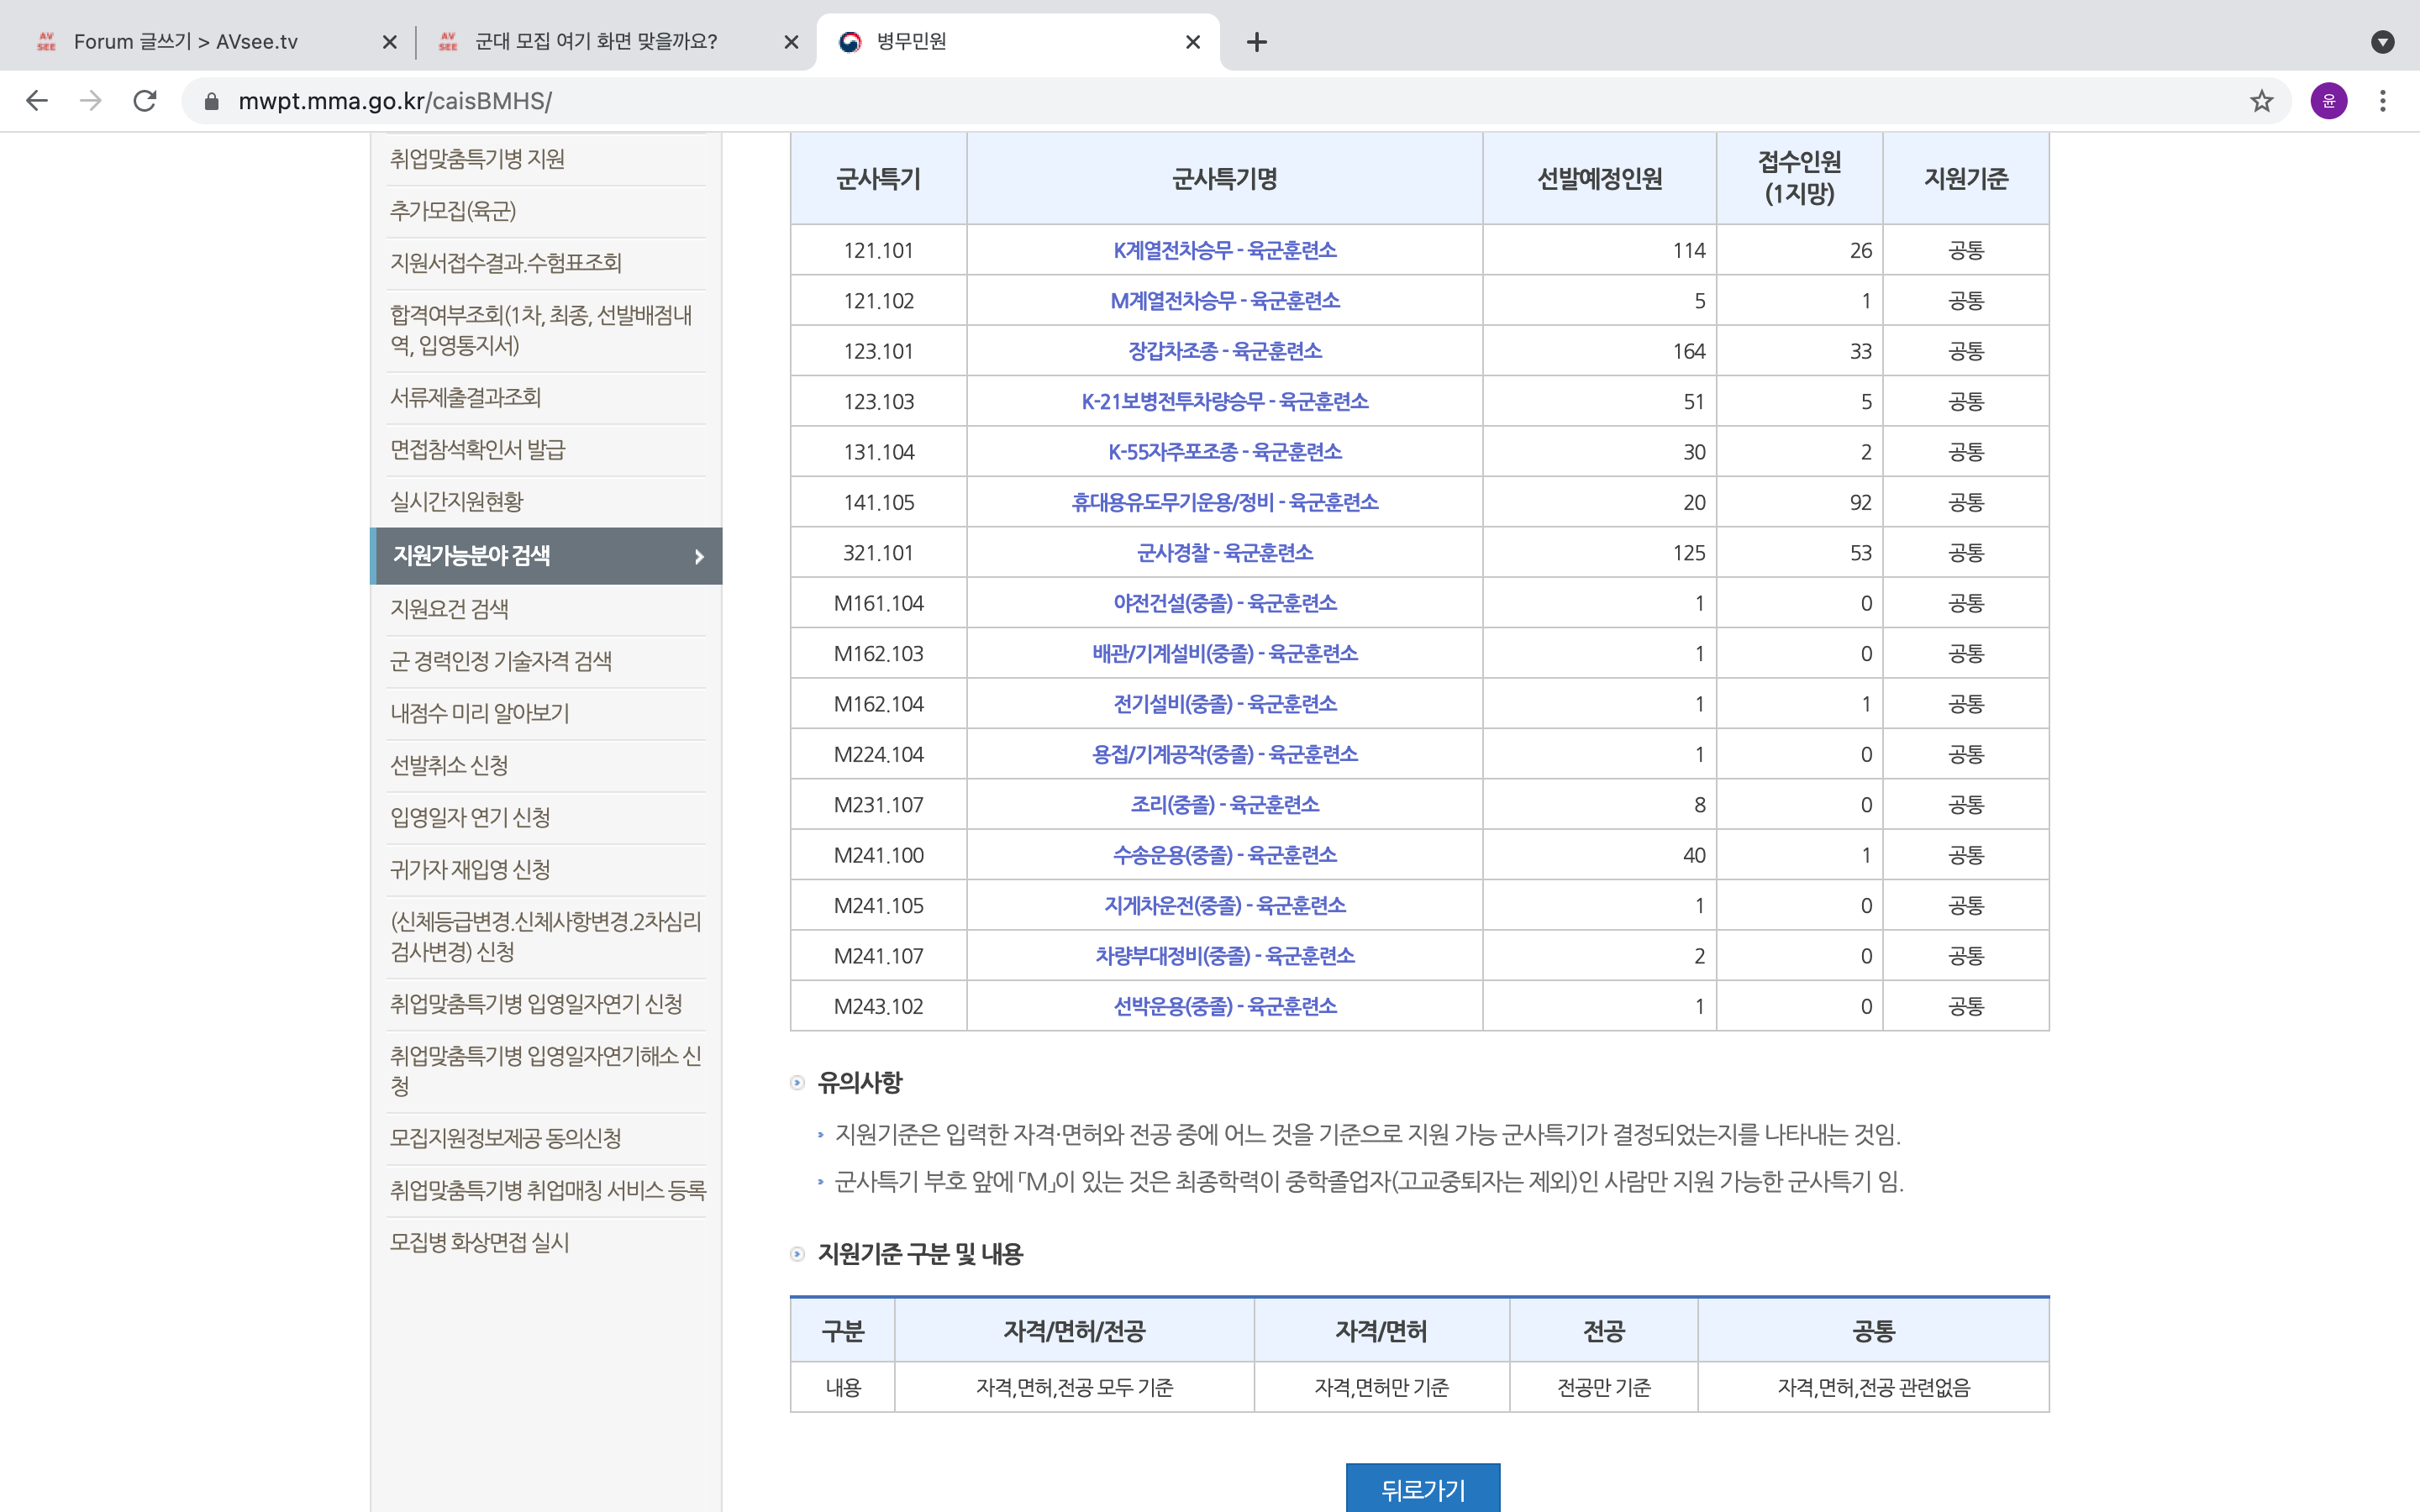Click the 선발예정인원 column header
The image size is (2420, 1512).
1599,179
